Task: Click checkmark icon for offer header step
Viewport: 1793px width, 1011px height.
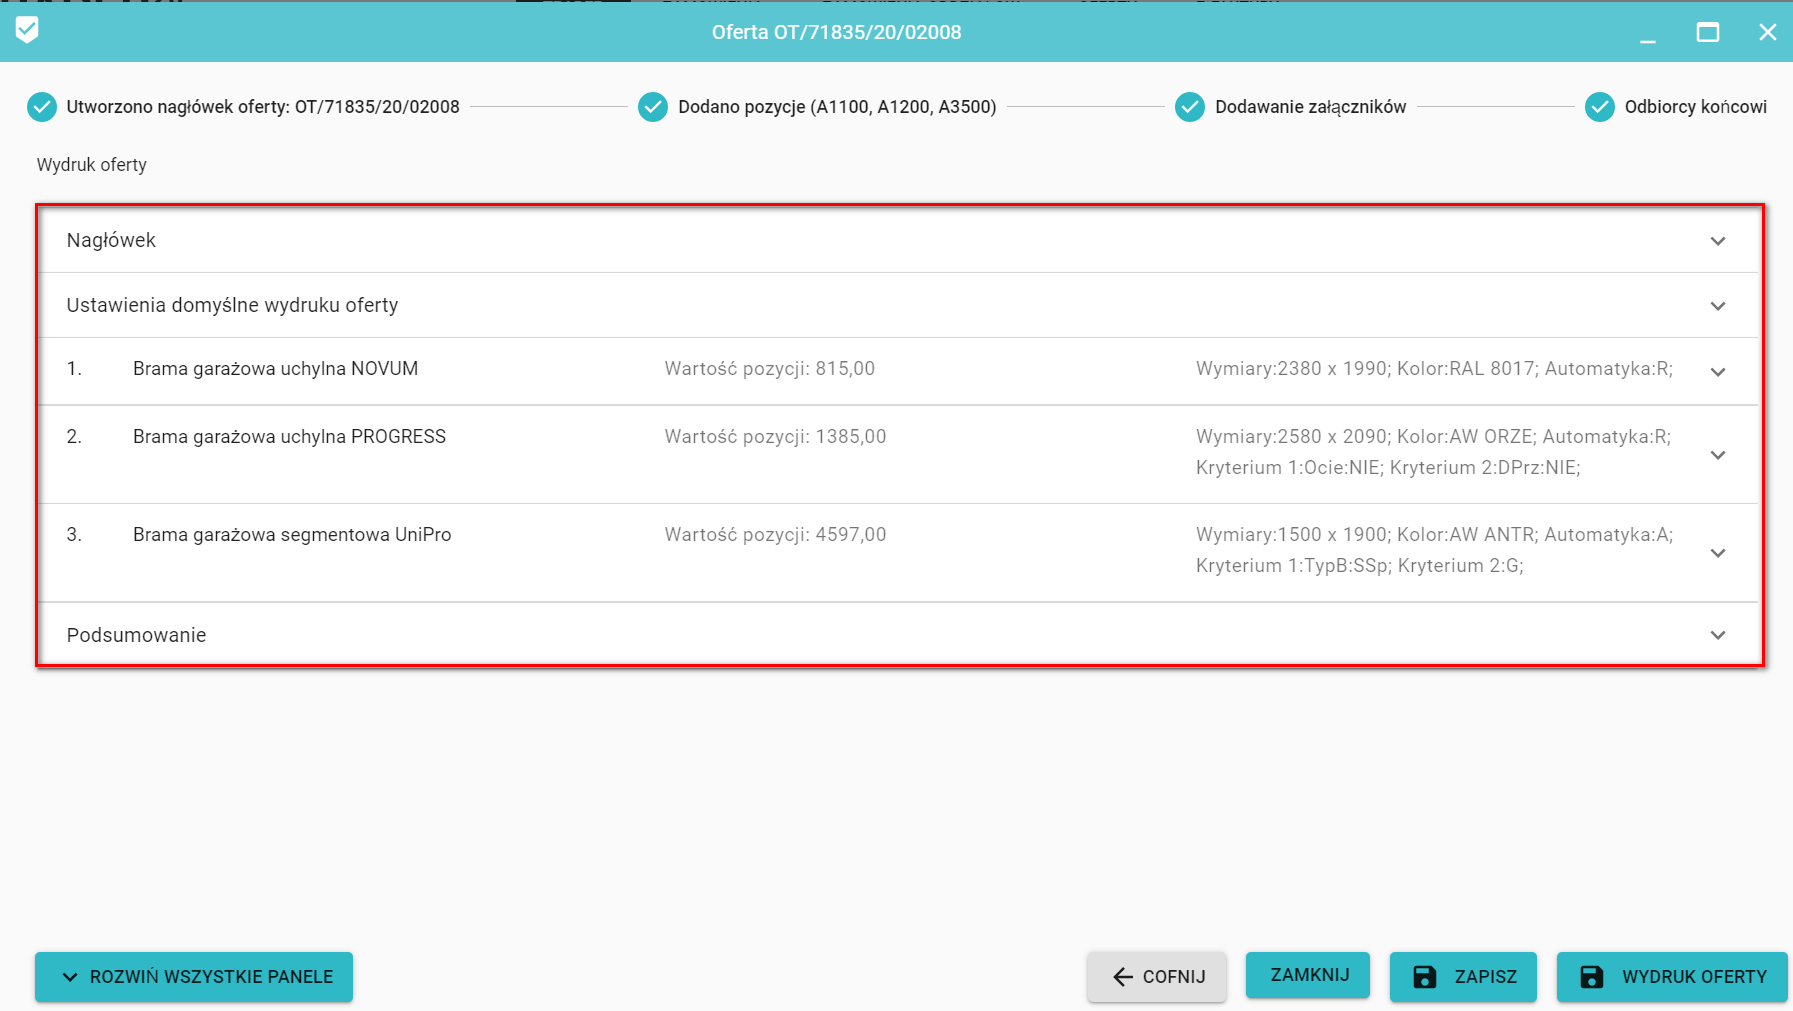Action: tap(42, 107)
